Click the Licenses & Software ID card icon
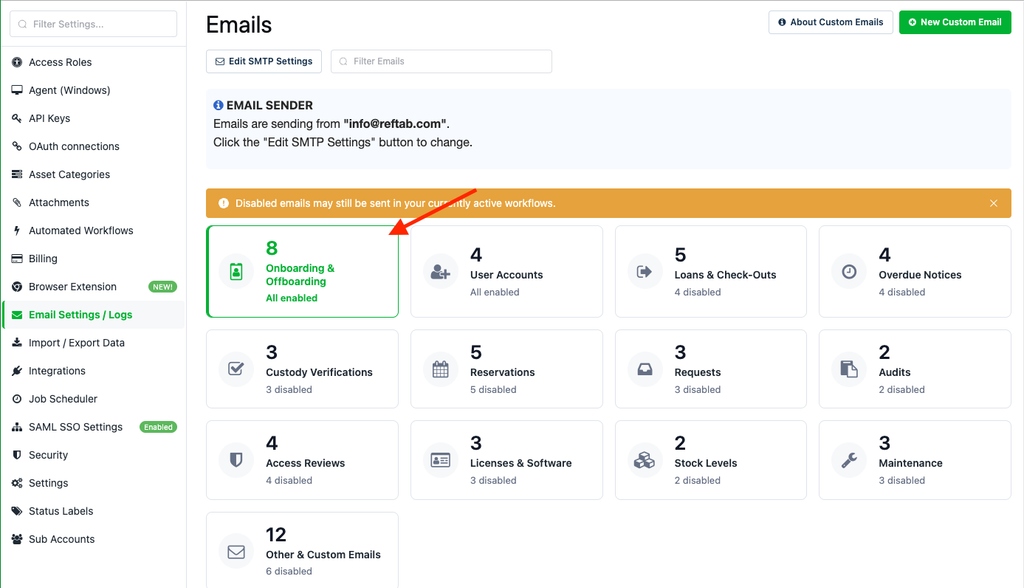 click(x=441, y=460)
